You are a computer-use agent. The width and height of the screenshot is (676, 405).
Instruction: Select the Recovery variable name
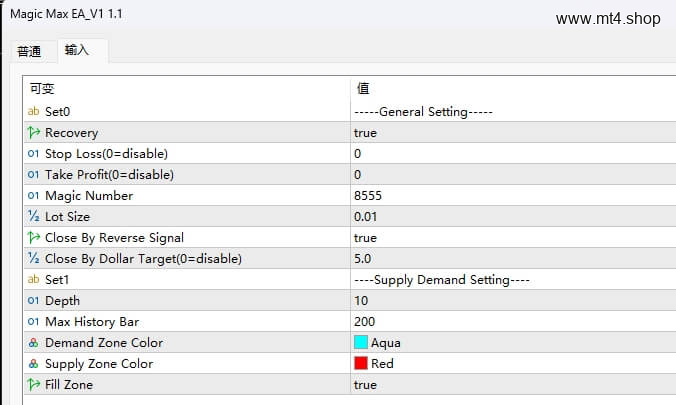(x=72, y=133)
